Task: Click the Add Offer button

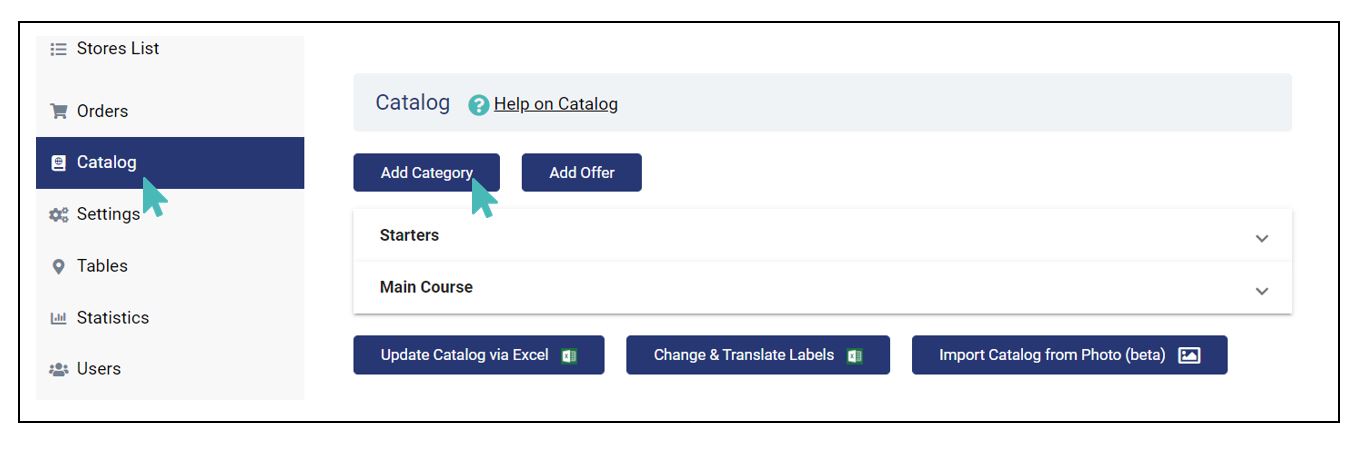Action: click(581, 172)
